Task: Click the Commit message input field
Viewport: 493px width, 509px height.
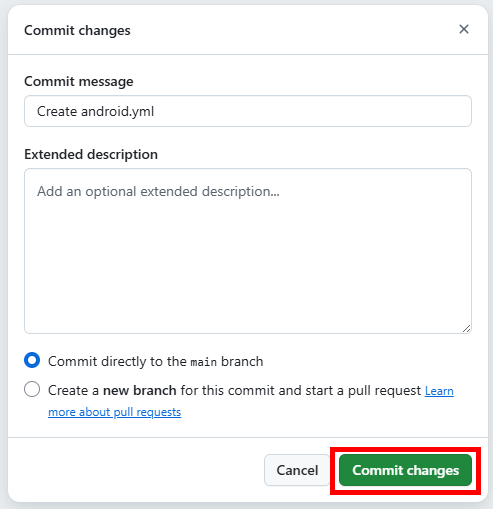Action: (x=248, y=111)
